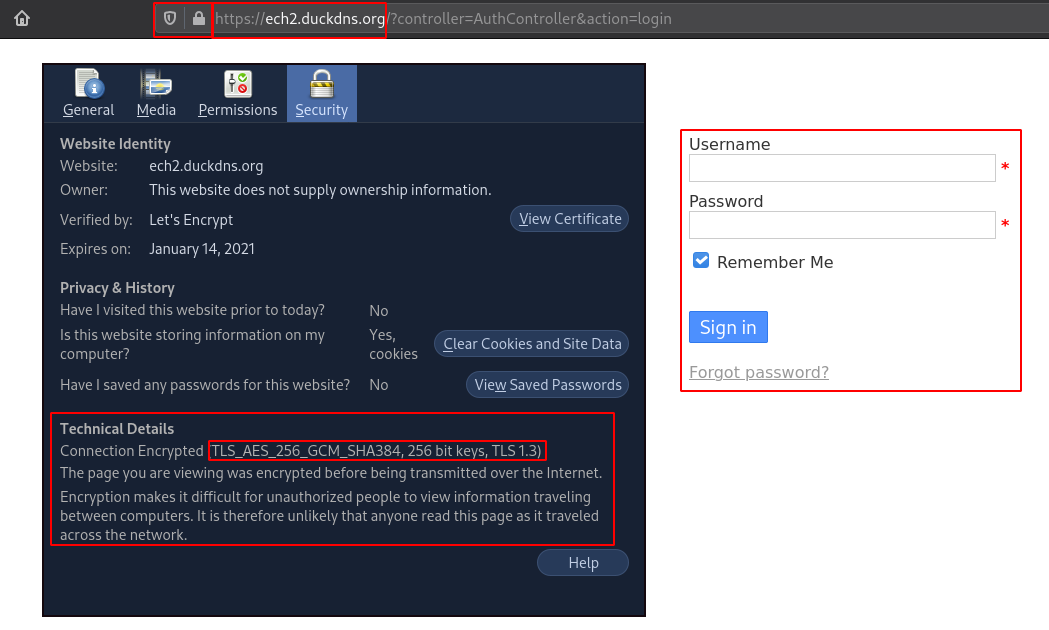Click 'This website does not supply ownership information.'
Screen dimensions: 1049x630
click(320, 190)
